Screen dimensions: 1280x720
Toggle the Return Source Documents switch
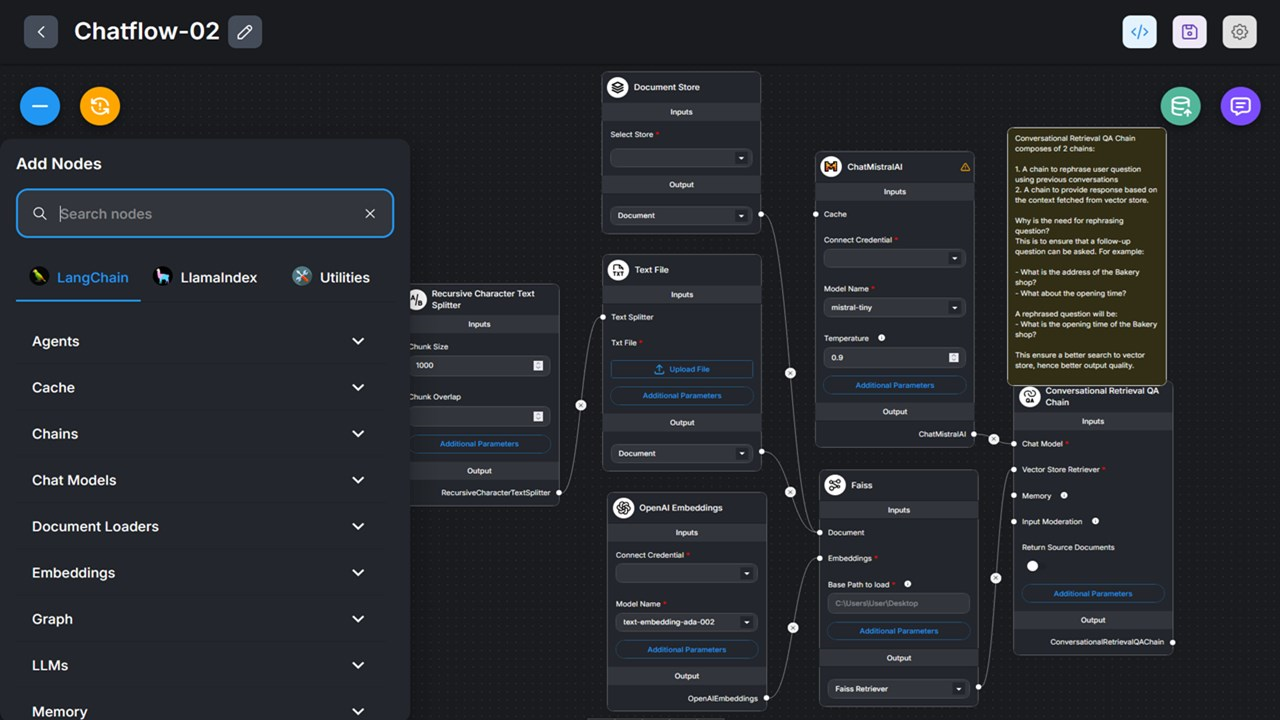(x=1033, y=566)
